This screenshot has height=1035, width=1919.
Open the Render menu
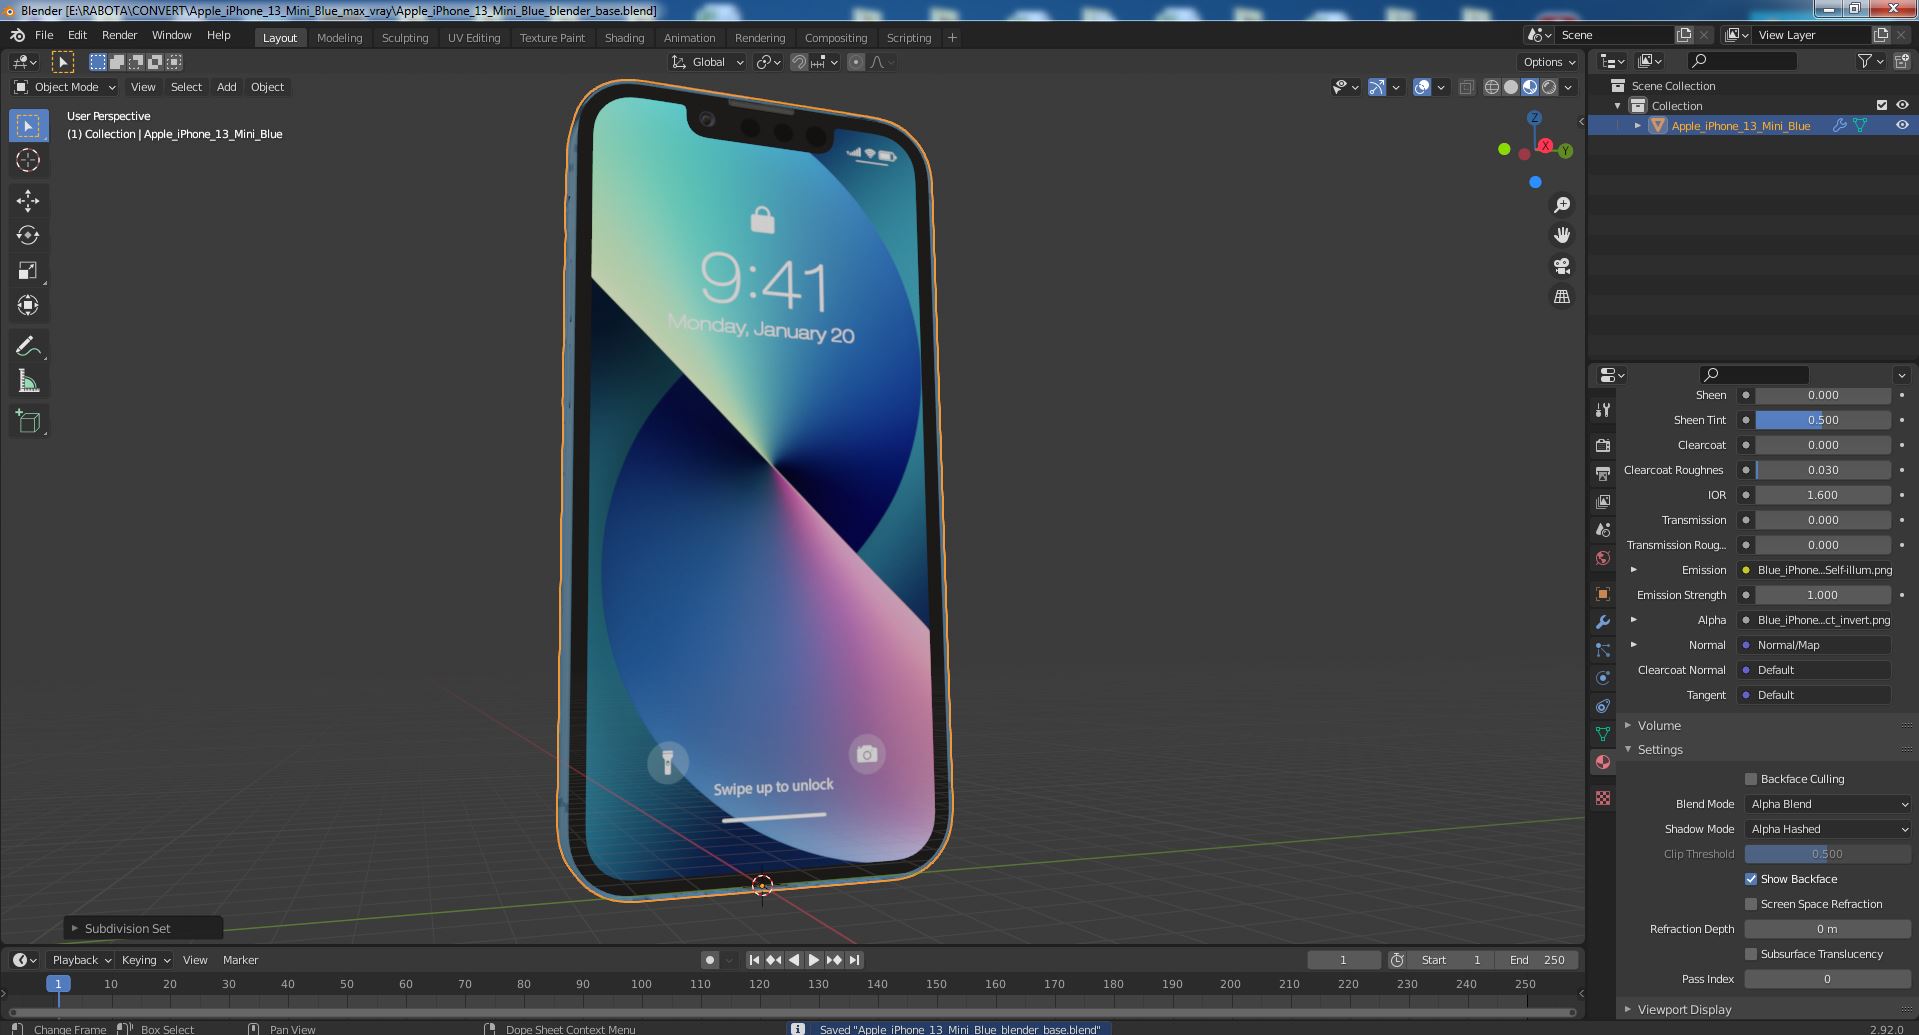coord(119,35)
